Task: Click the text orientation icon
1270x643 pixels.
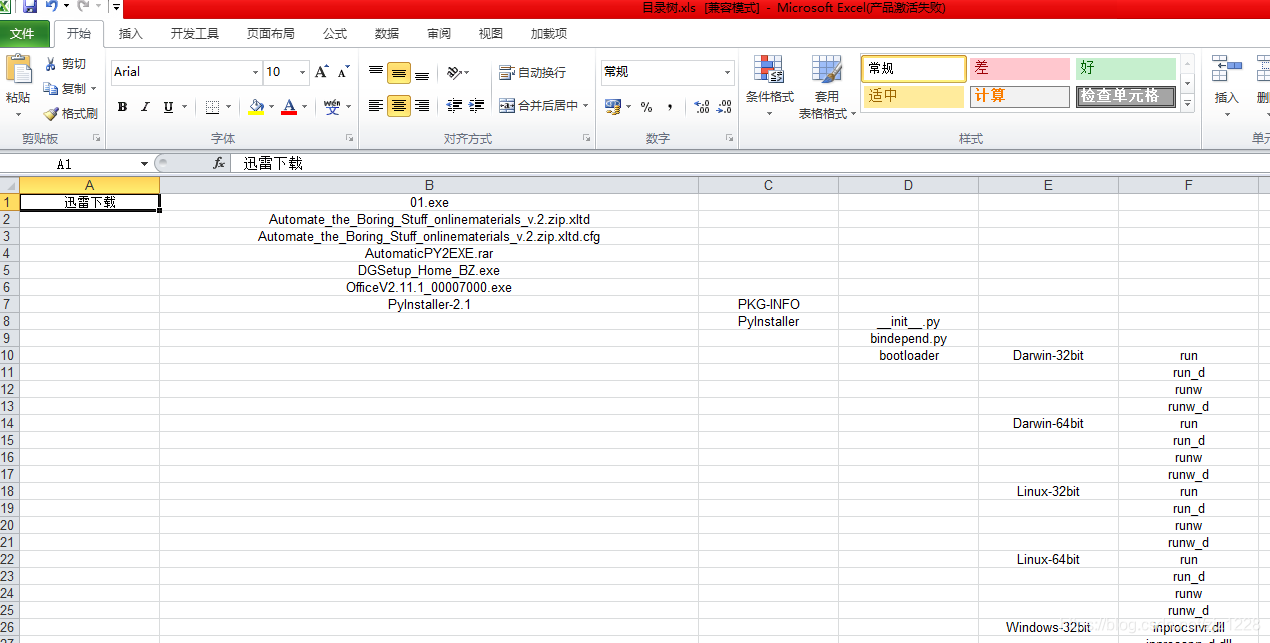Action: (x=454, y=73)
